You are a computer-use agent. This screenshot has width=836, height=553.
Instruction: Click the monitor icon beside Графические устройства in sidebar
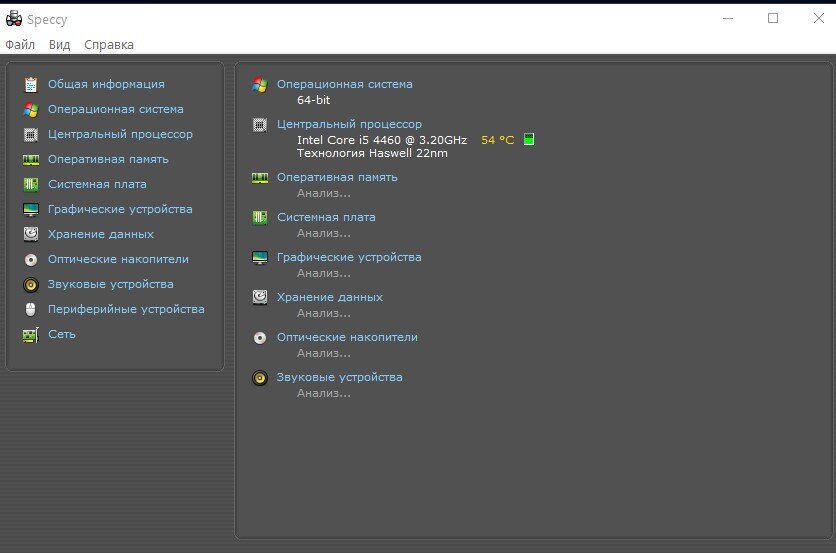[31, 210]
